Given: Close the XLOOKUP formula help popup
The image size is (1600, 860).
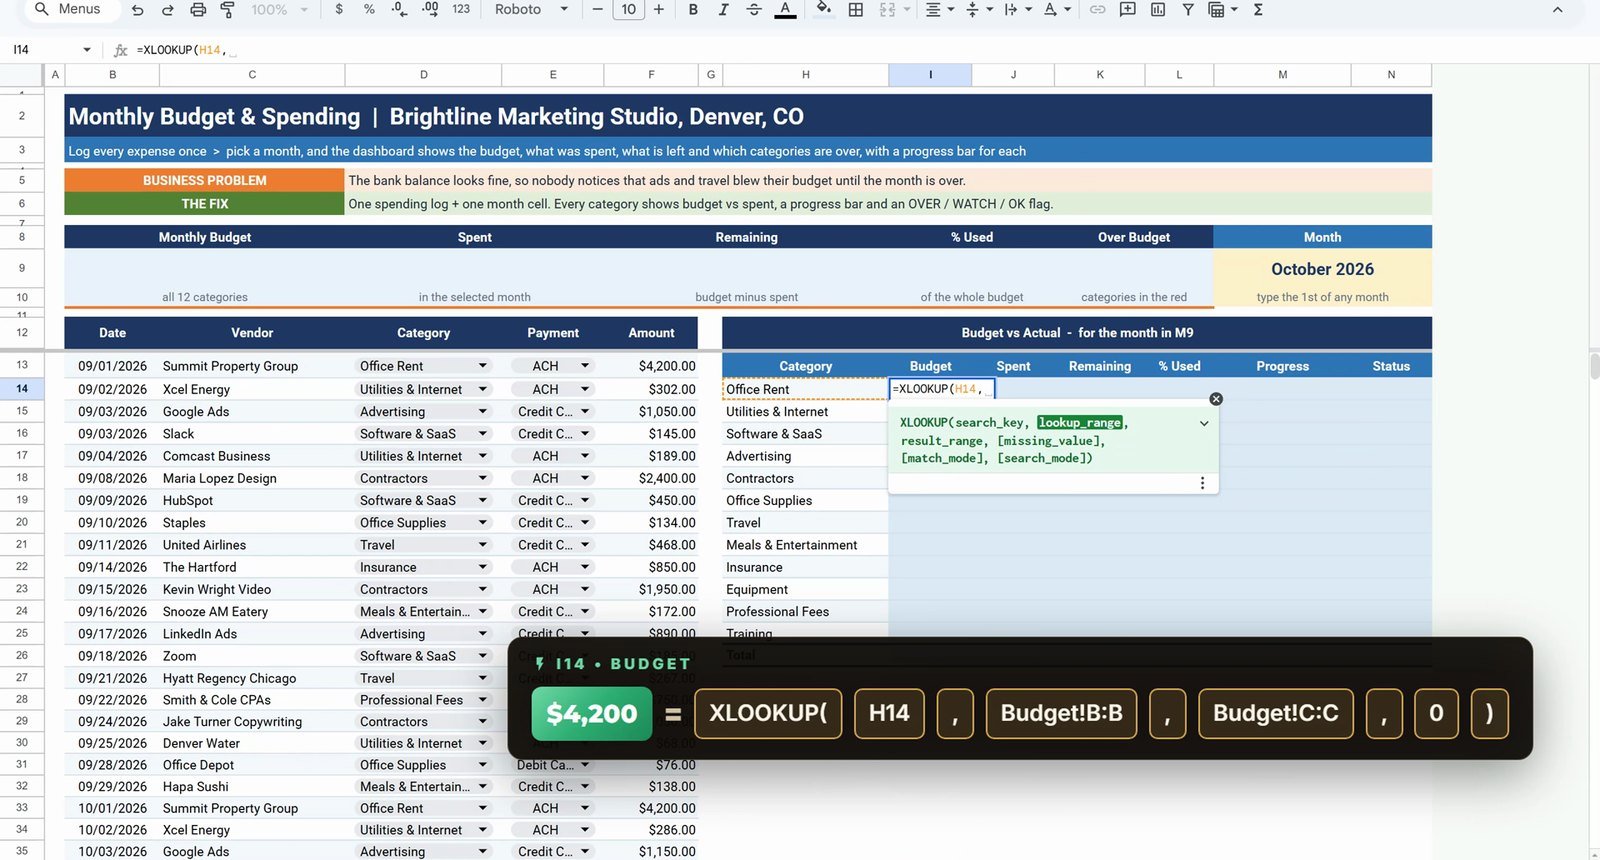Looking at the screenshot, I should [1216, 399].
